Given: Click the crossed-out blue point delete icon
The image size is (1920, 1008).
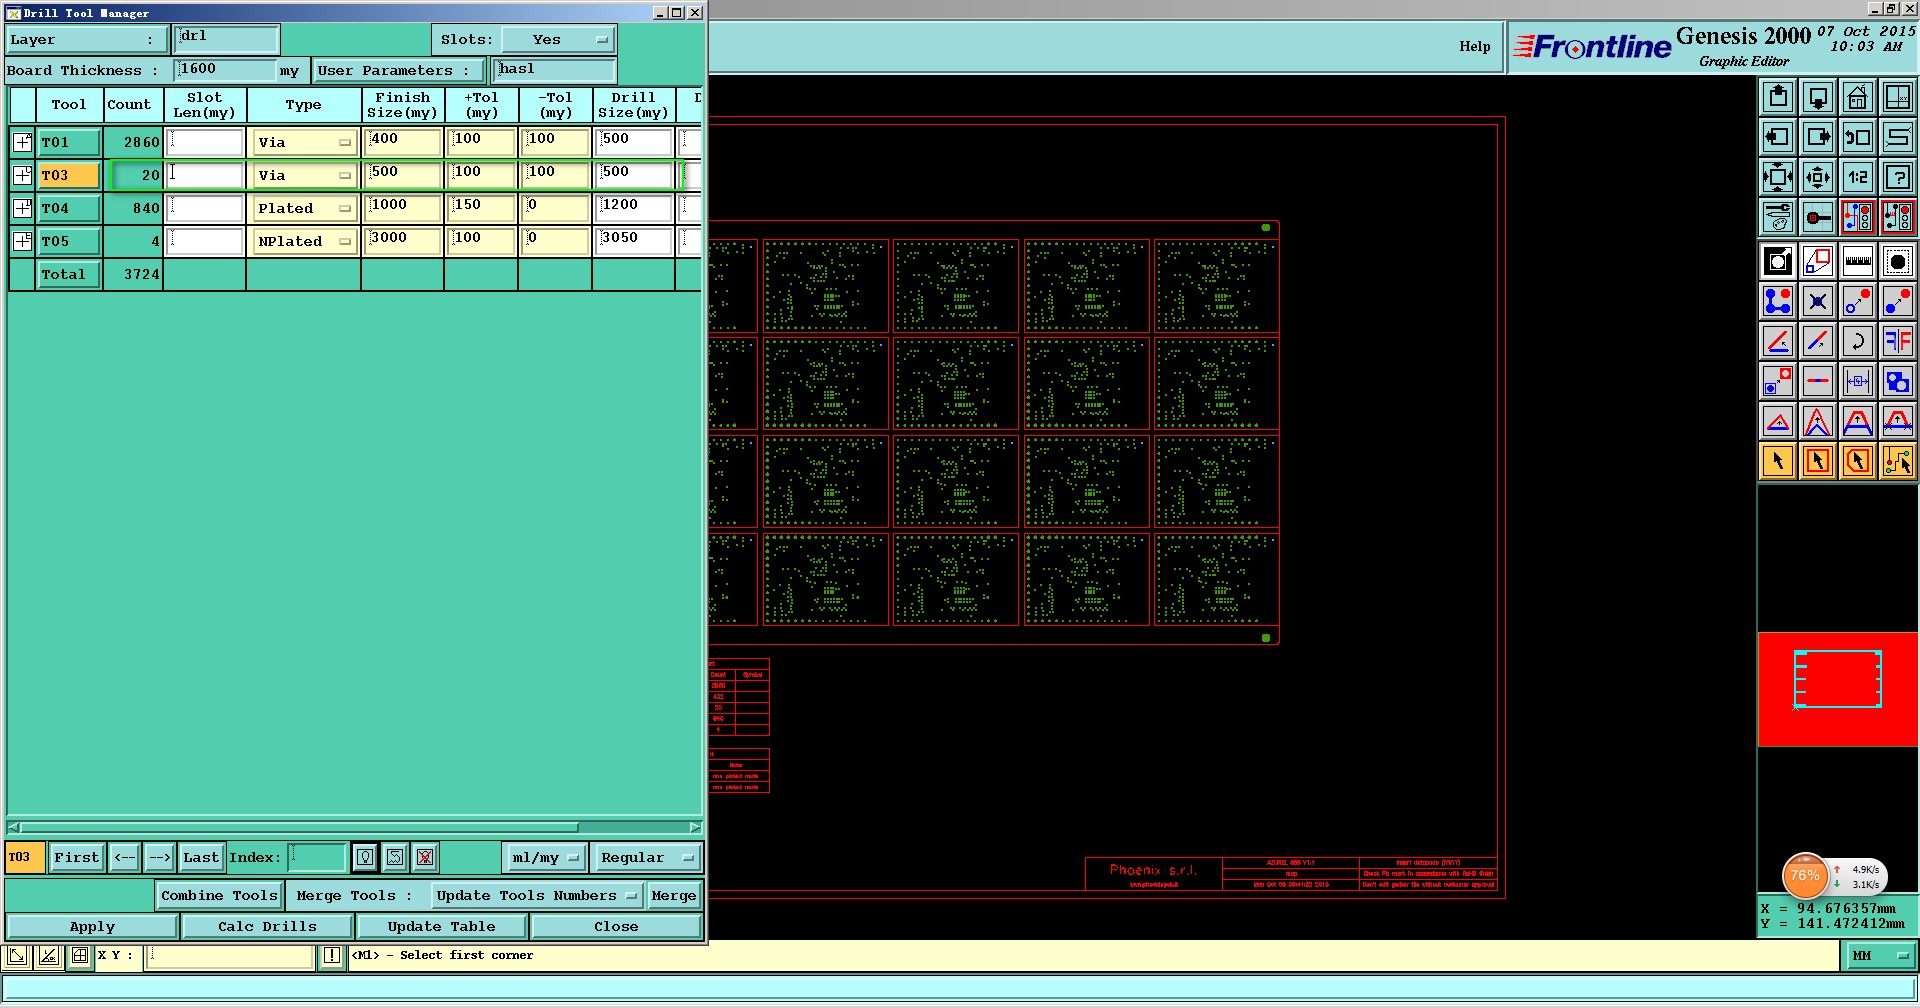Looking at the screenshot, I should pyautogui.click(x=1818, y=301).
